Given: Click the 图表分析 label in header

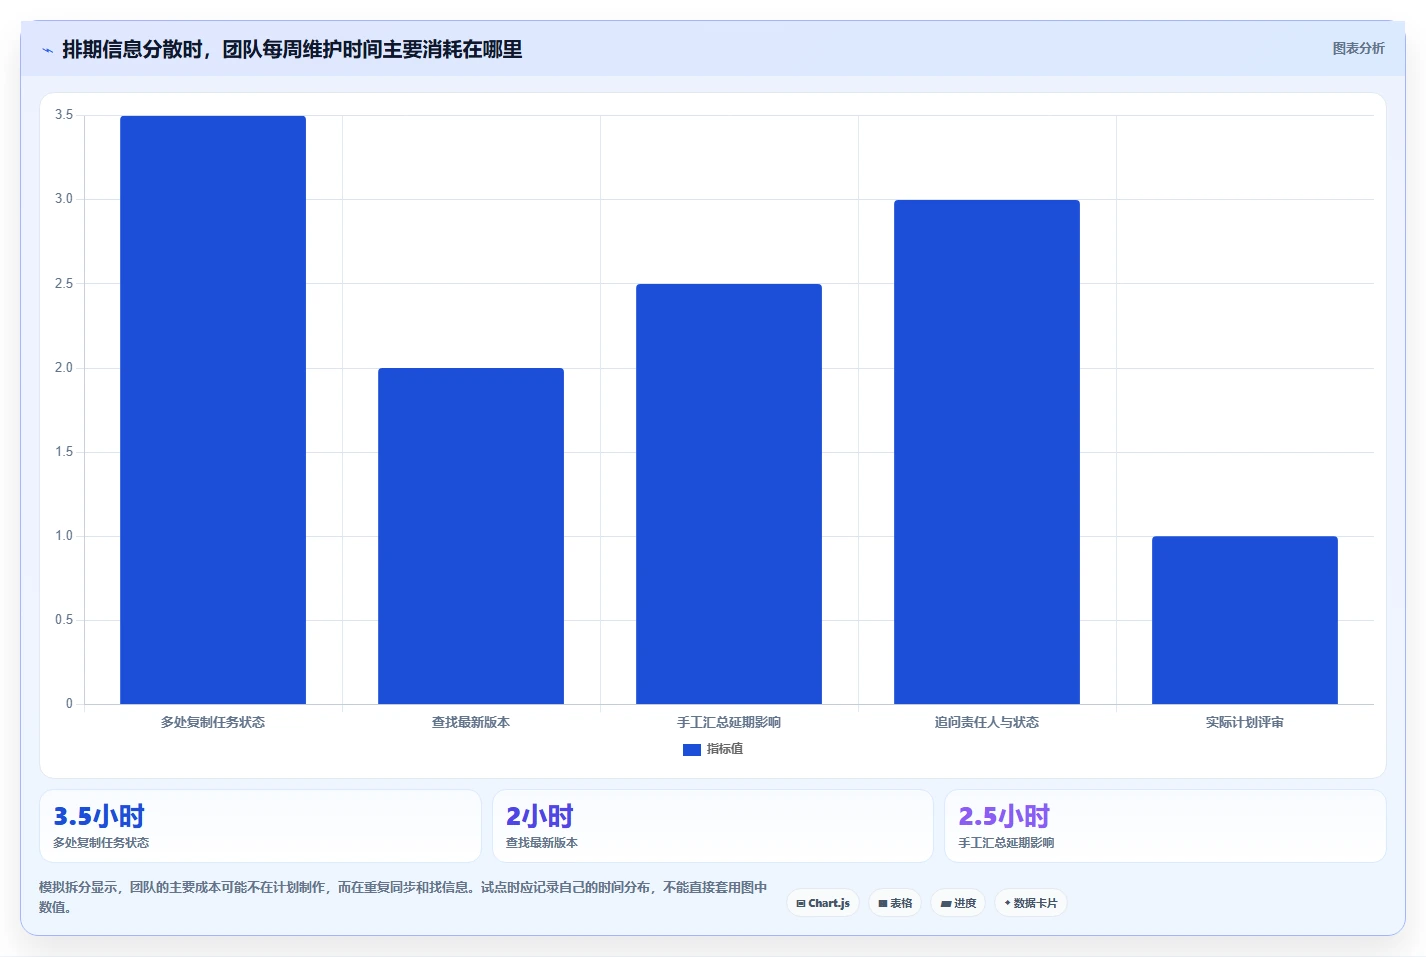Looking at the screenshot, I should [x=1358, y=48].
